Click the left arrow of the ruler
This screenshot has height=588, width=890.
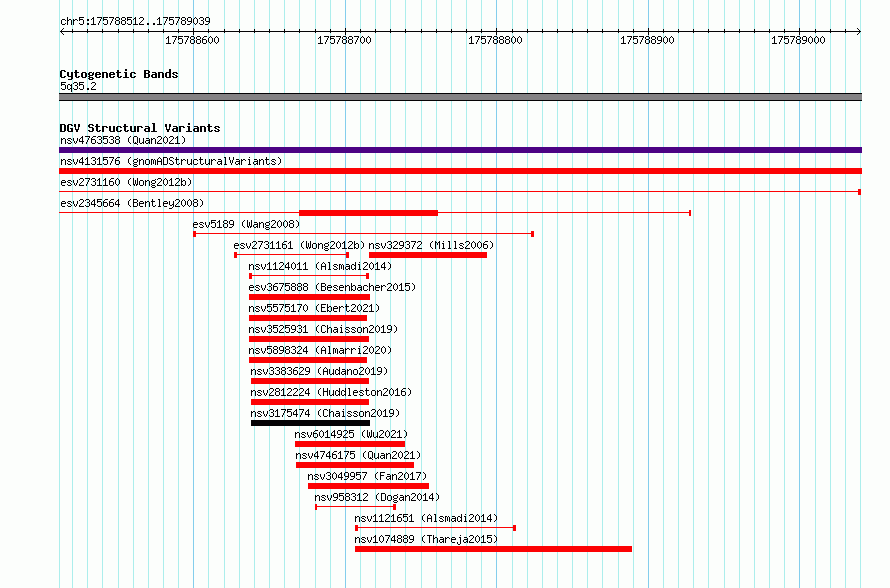[62, 32]
